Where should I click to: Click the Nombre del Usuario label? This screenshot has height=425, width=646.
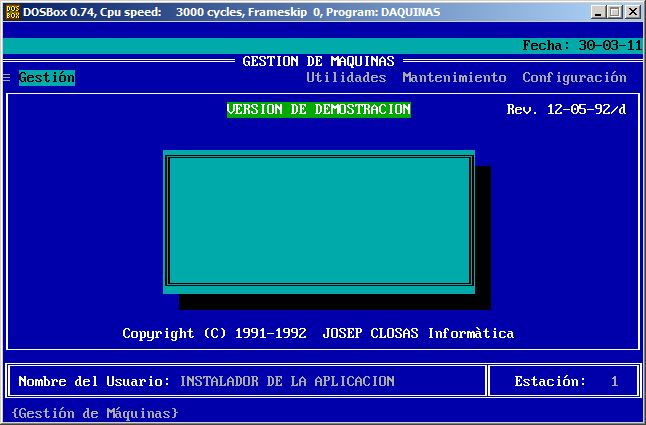pos(94,382)
